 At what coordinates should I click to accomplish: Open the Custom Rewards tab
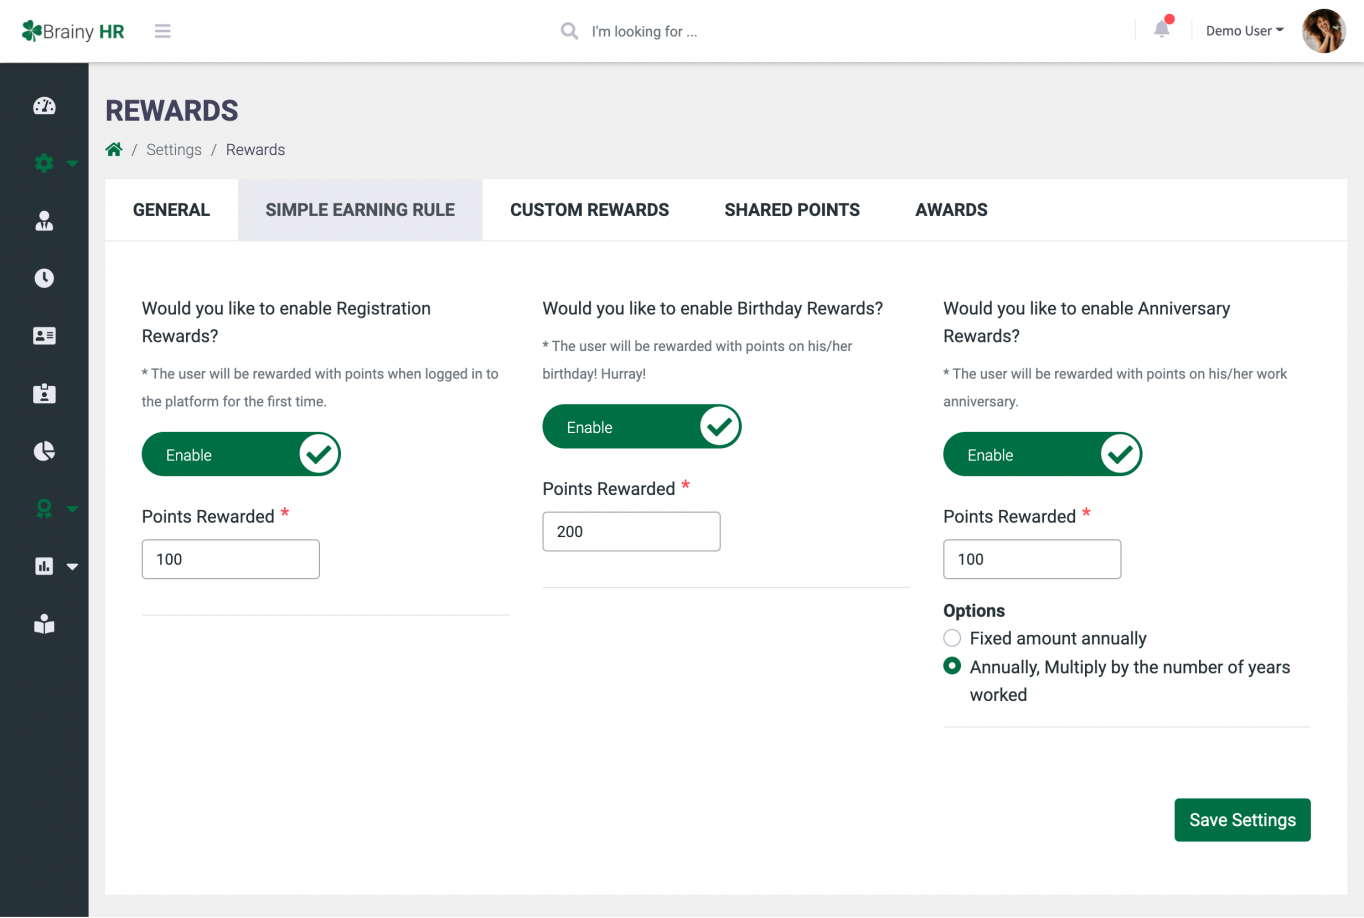pyautogui.click(x=590, y=210)
